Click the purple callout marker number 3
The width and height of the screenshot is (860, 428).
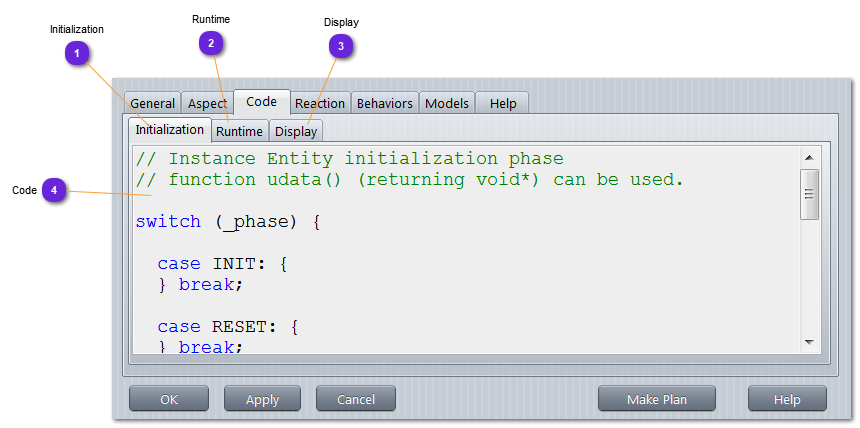[x=341, y=46]
